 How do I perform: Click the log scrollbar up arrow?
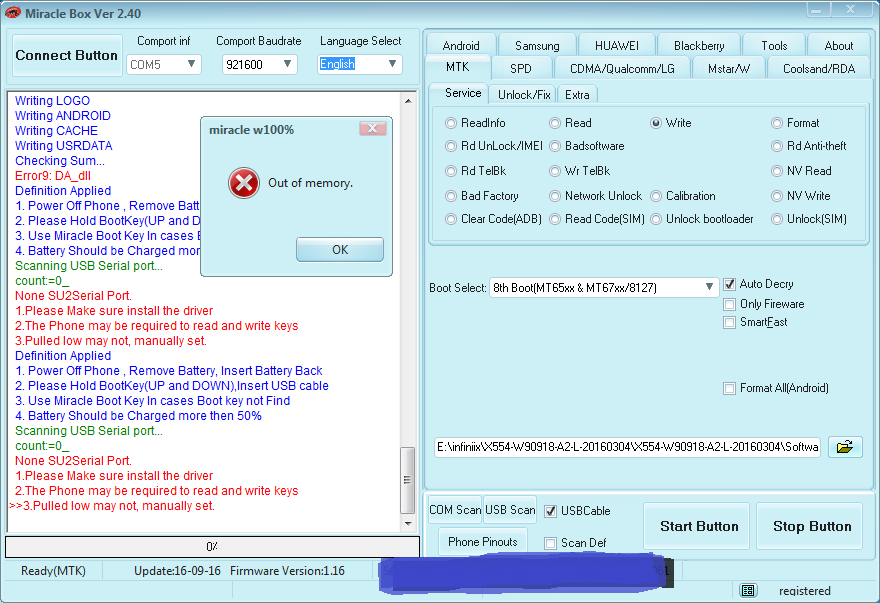click(408, 101)
